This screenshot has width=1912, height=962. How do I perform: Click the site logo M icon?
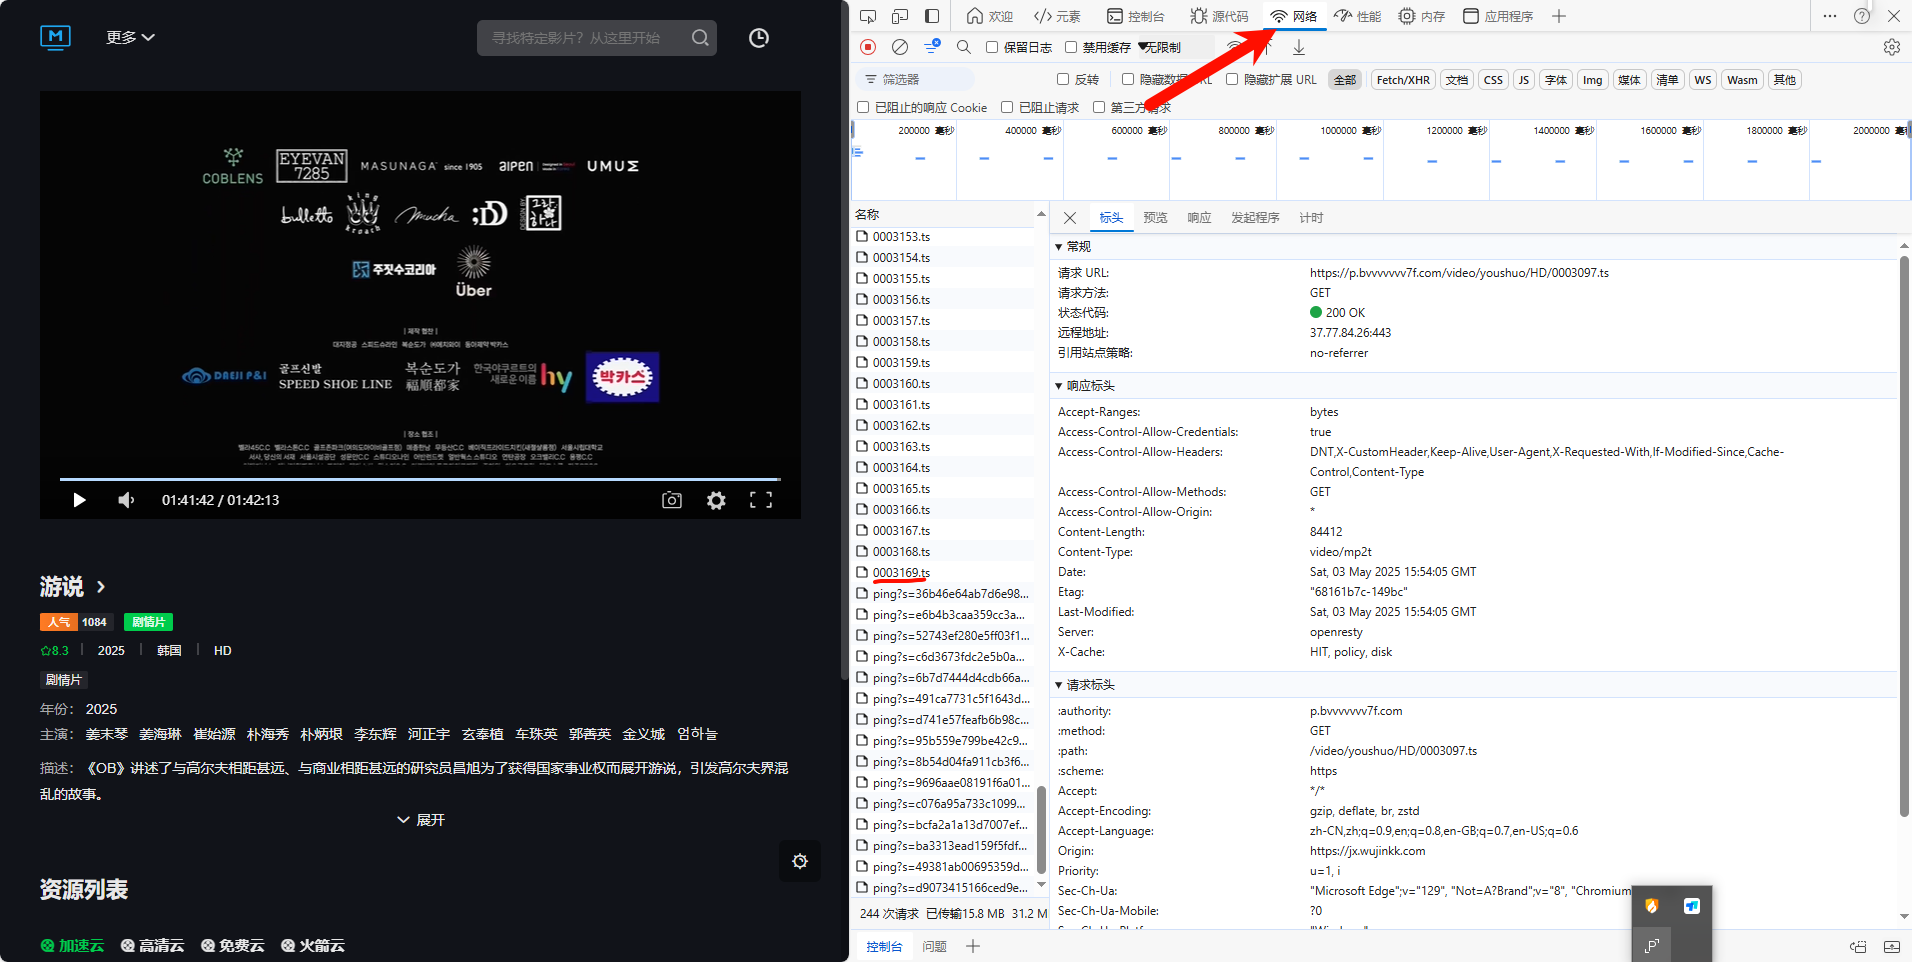click(55, 37)
